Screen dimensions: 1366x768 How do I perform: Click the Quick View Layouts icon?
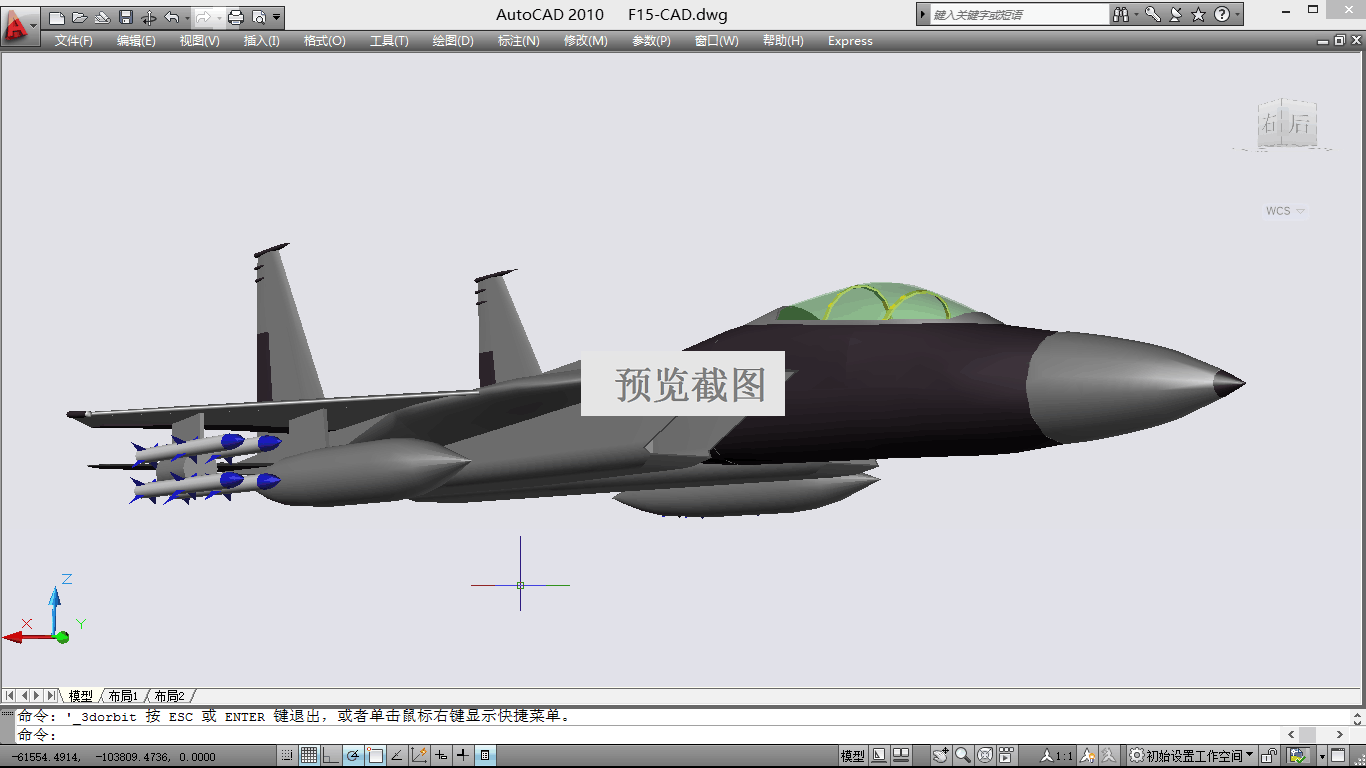pyautogui.click(x=878, y=756)
